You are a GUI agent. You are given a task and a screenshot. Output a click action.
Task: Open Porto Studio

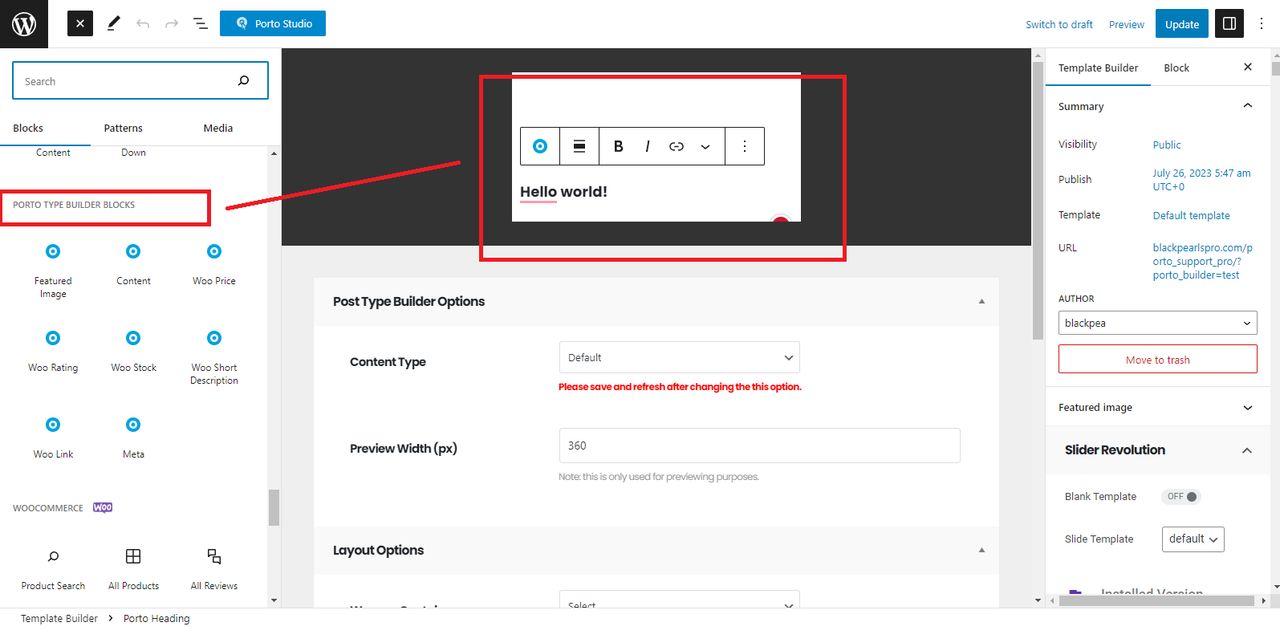coord(273,23)
